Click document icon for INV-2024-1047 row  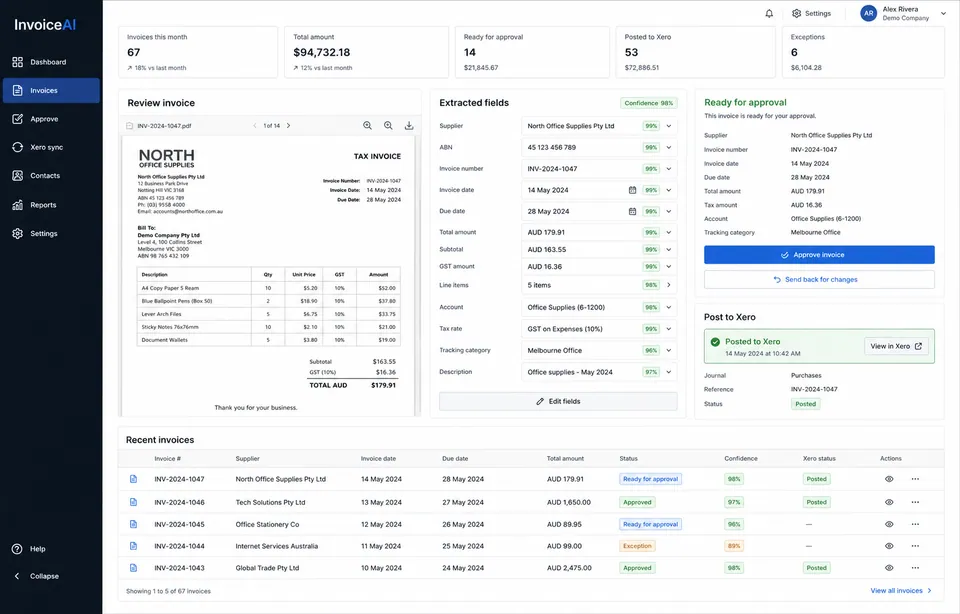(x=133, y=479)
